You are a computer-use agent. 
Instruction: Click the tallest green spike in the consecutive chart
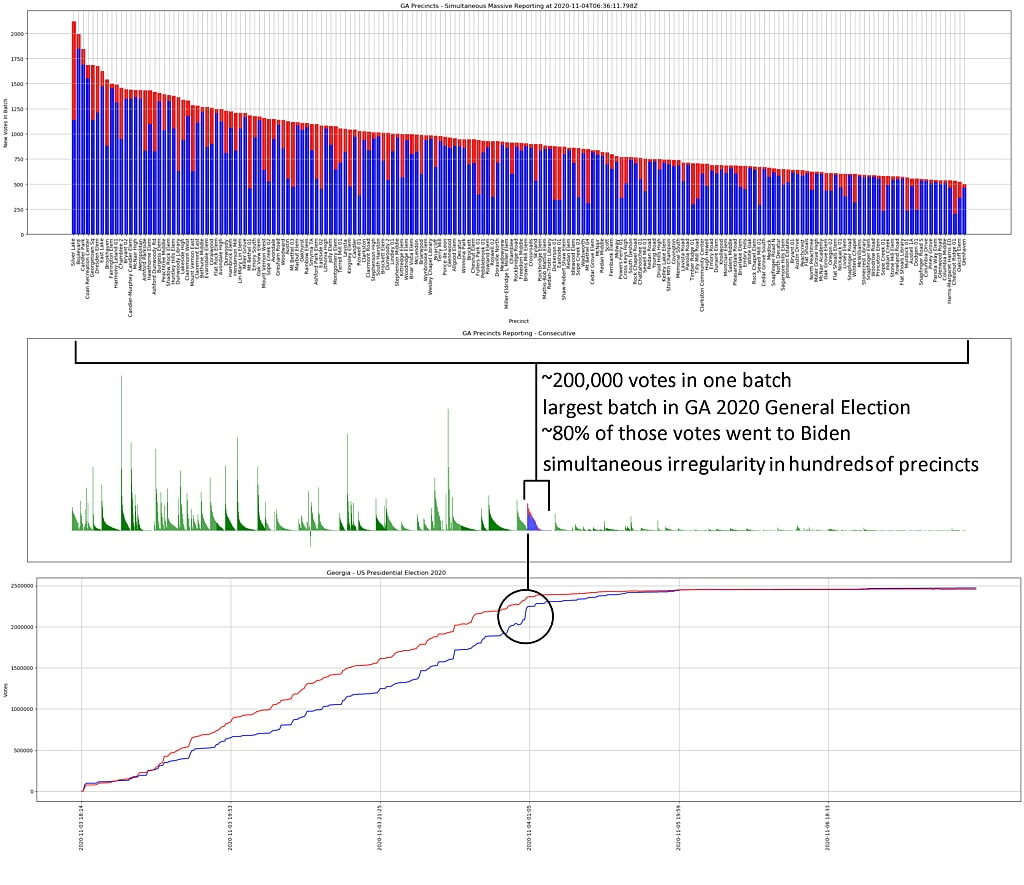[121, 453]
